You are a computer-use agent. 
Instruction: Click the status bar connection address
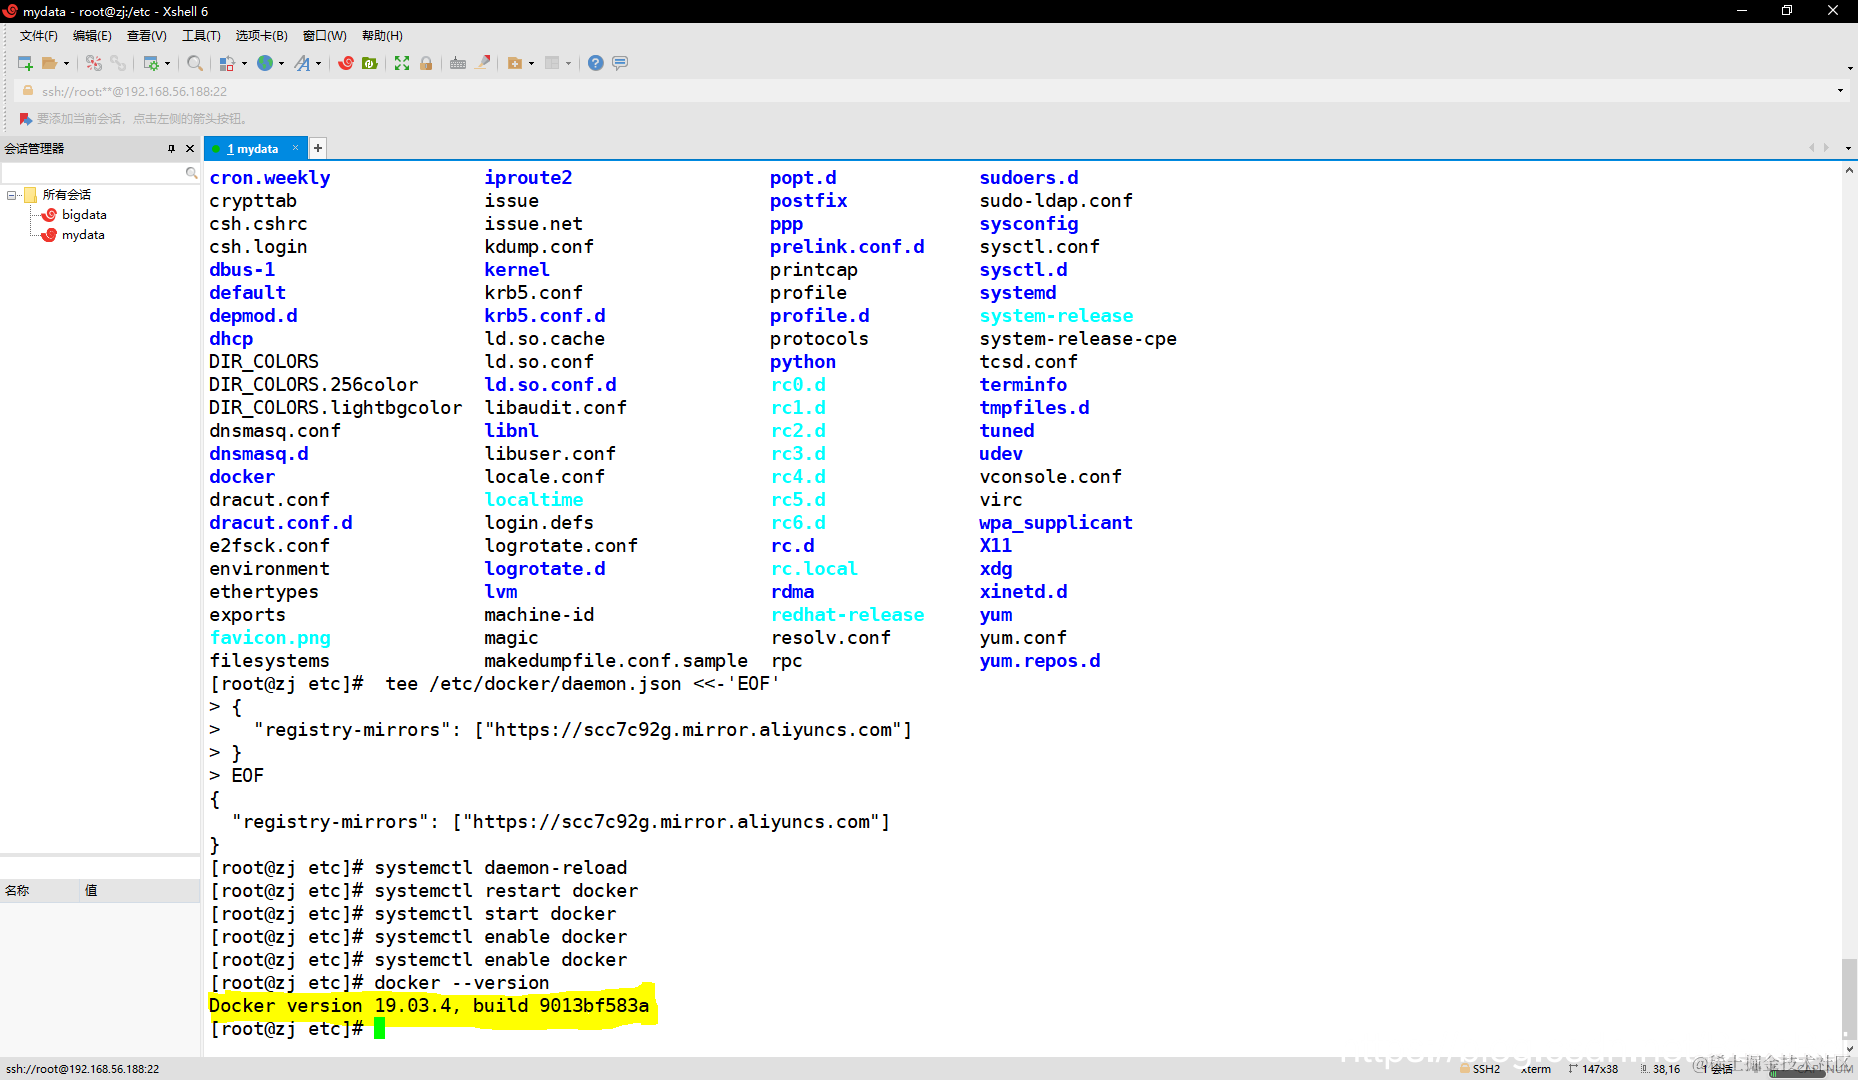coord(82,1069)
